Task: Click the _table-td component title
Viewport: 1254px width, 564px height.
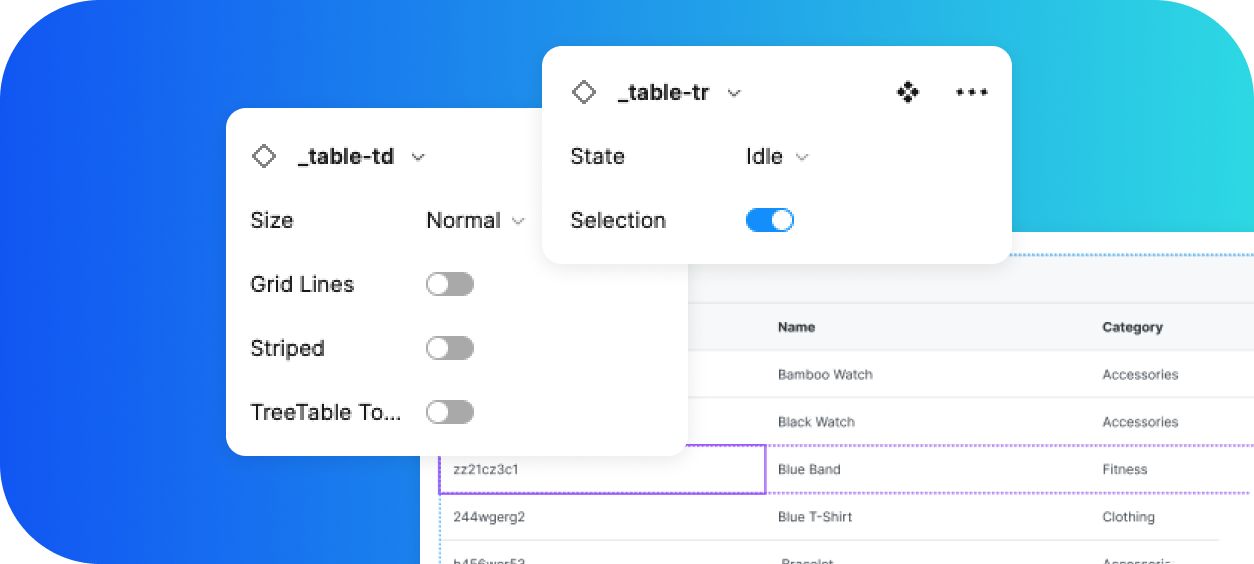Action: click(346, 157)
